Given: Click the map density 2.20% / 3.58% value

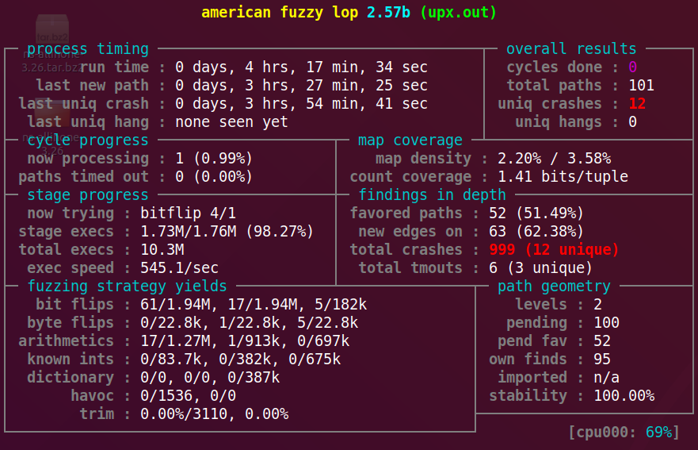Looking at the screenshot, I should [x=547, y=158].
